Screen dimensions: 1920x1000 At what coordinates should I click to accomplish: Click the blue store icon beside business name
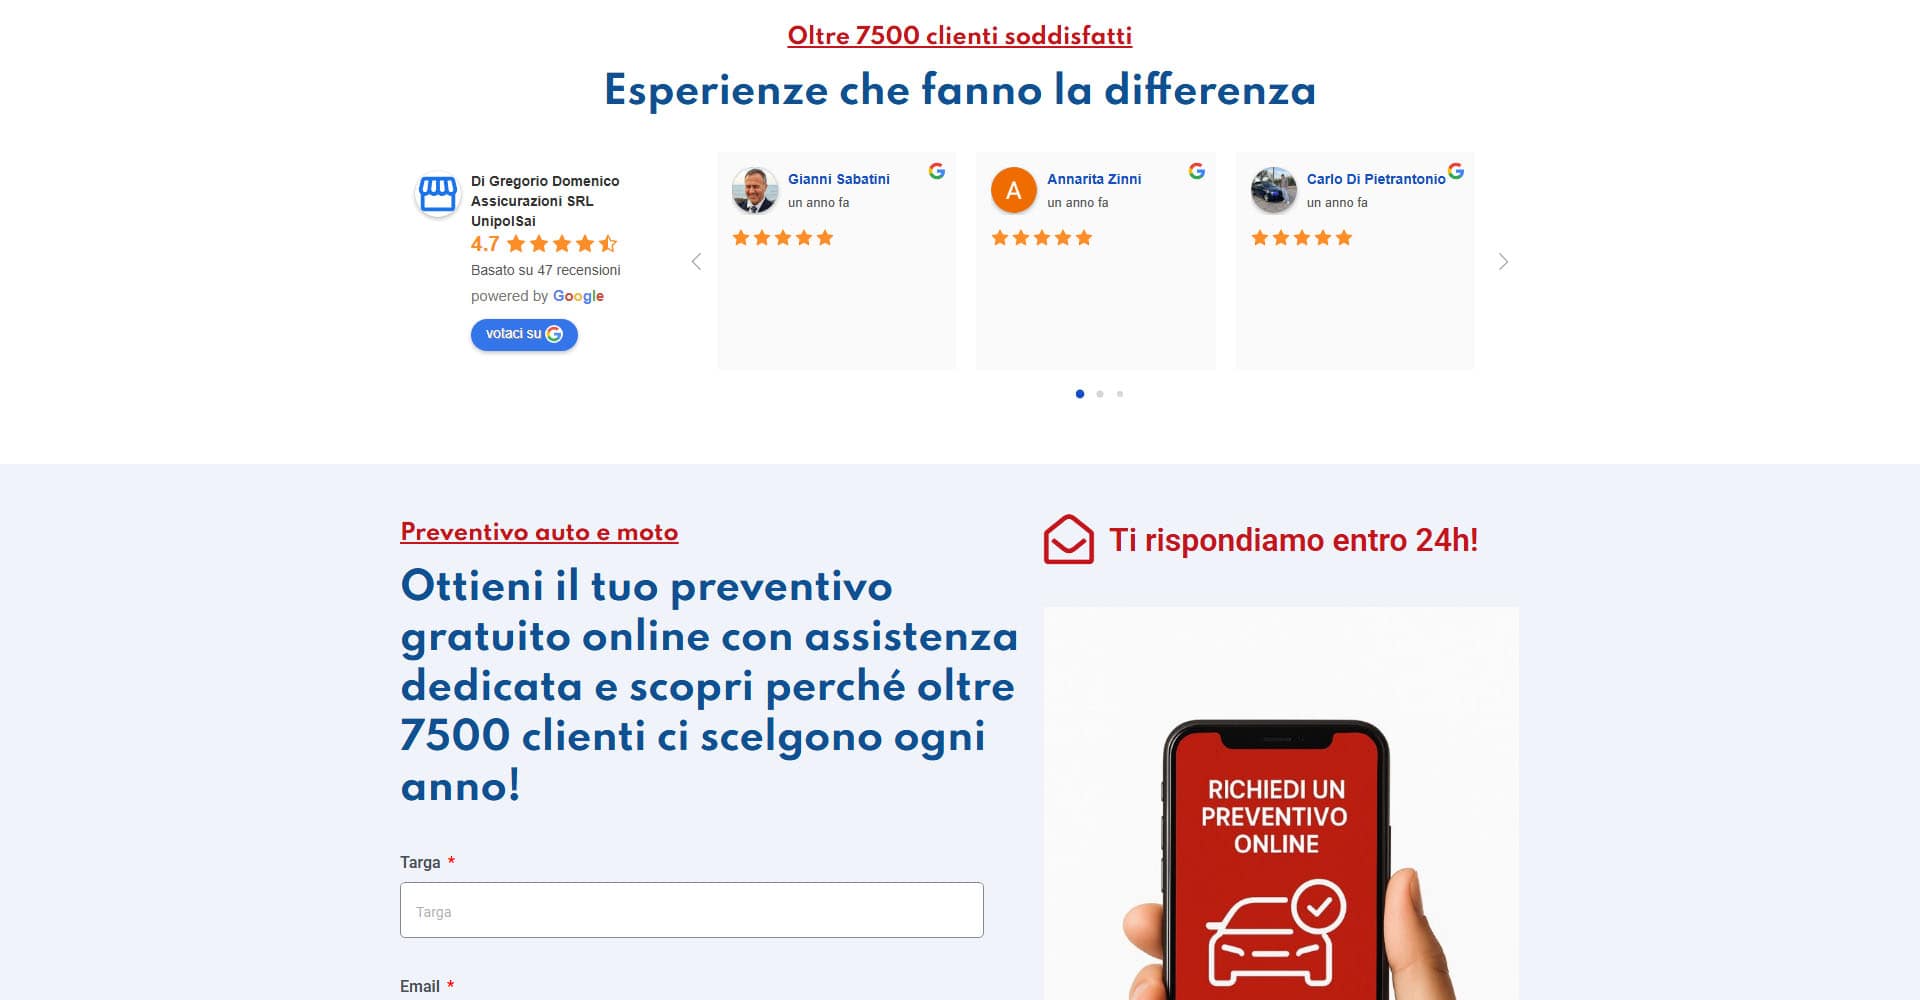[x=437, y=195]
